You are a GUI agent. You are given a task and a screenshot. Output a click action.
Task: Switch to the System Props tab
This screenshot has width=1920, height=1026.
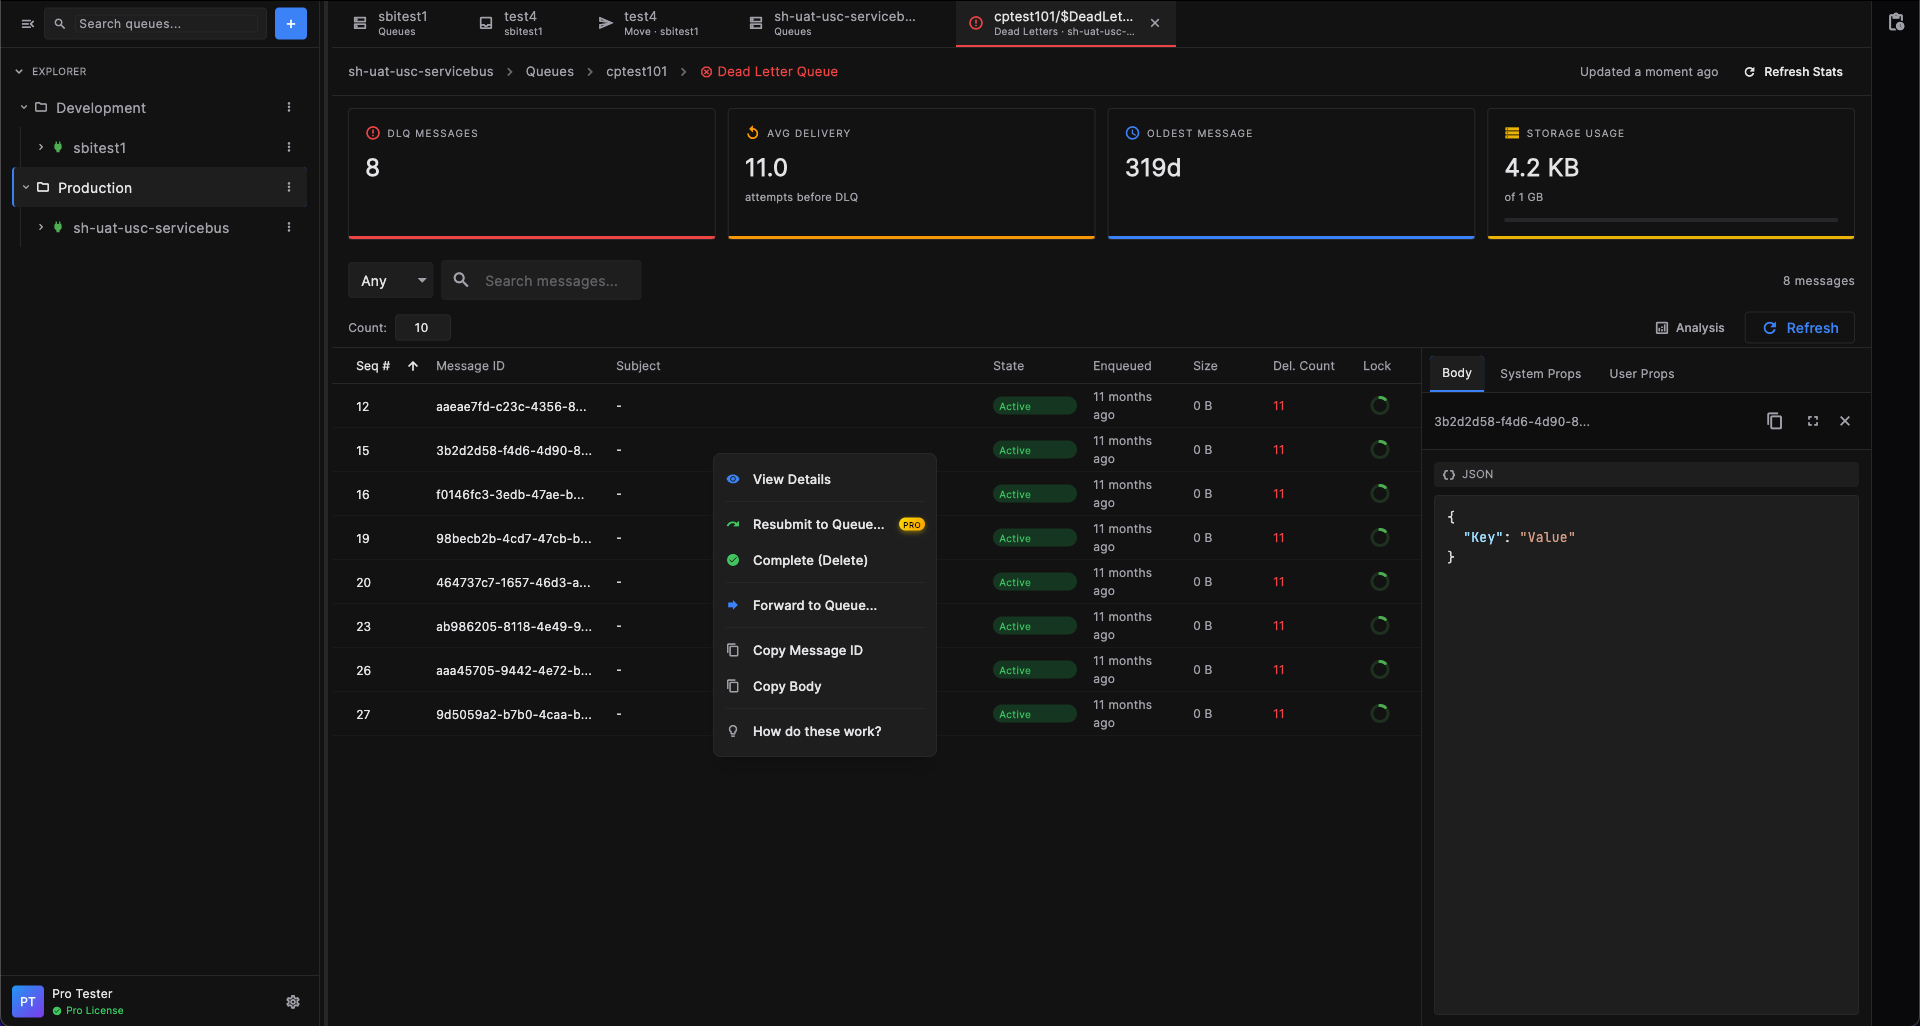coord(1540,373)
